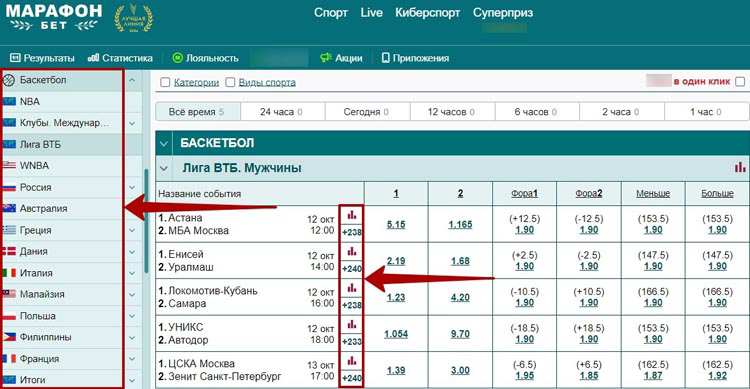
Task: Expand the Греция sidebar category
Action: tap(132, 230)
